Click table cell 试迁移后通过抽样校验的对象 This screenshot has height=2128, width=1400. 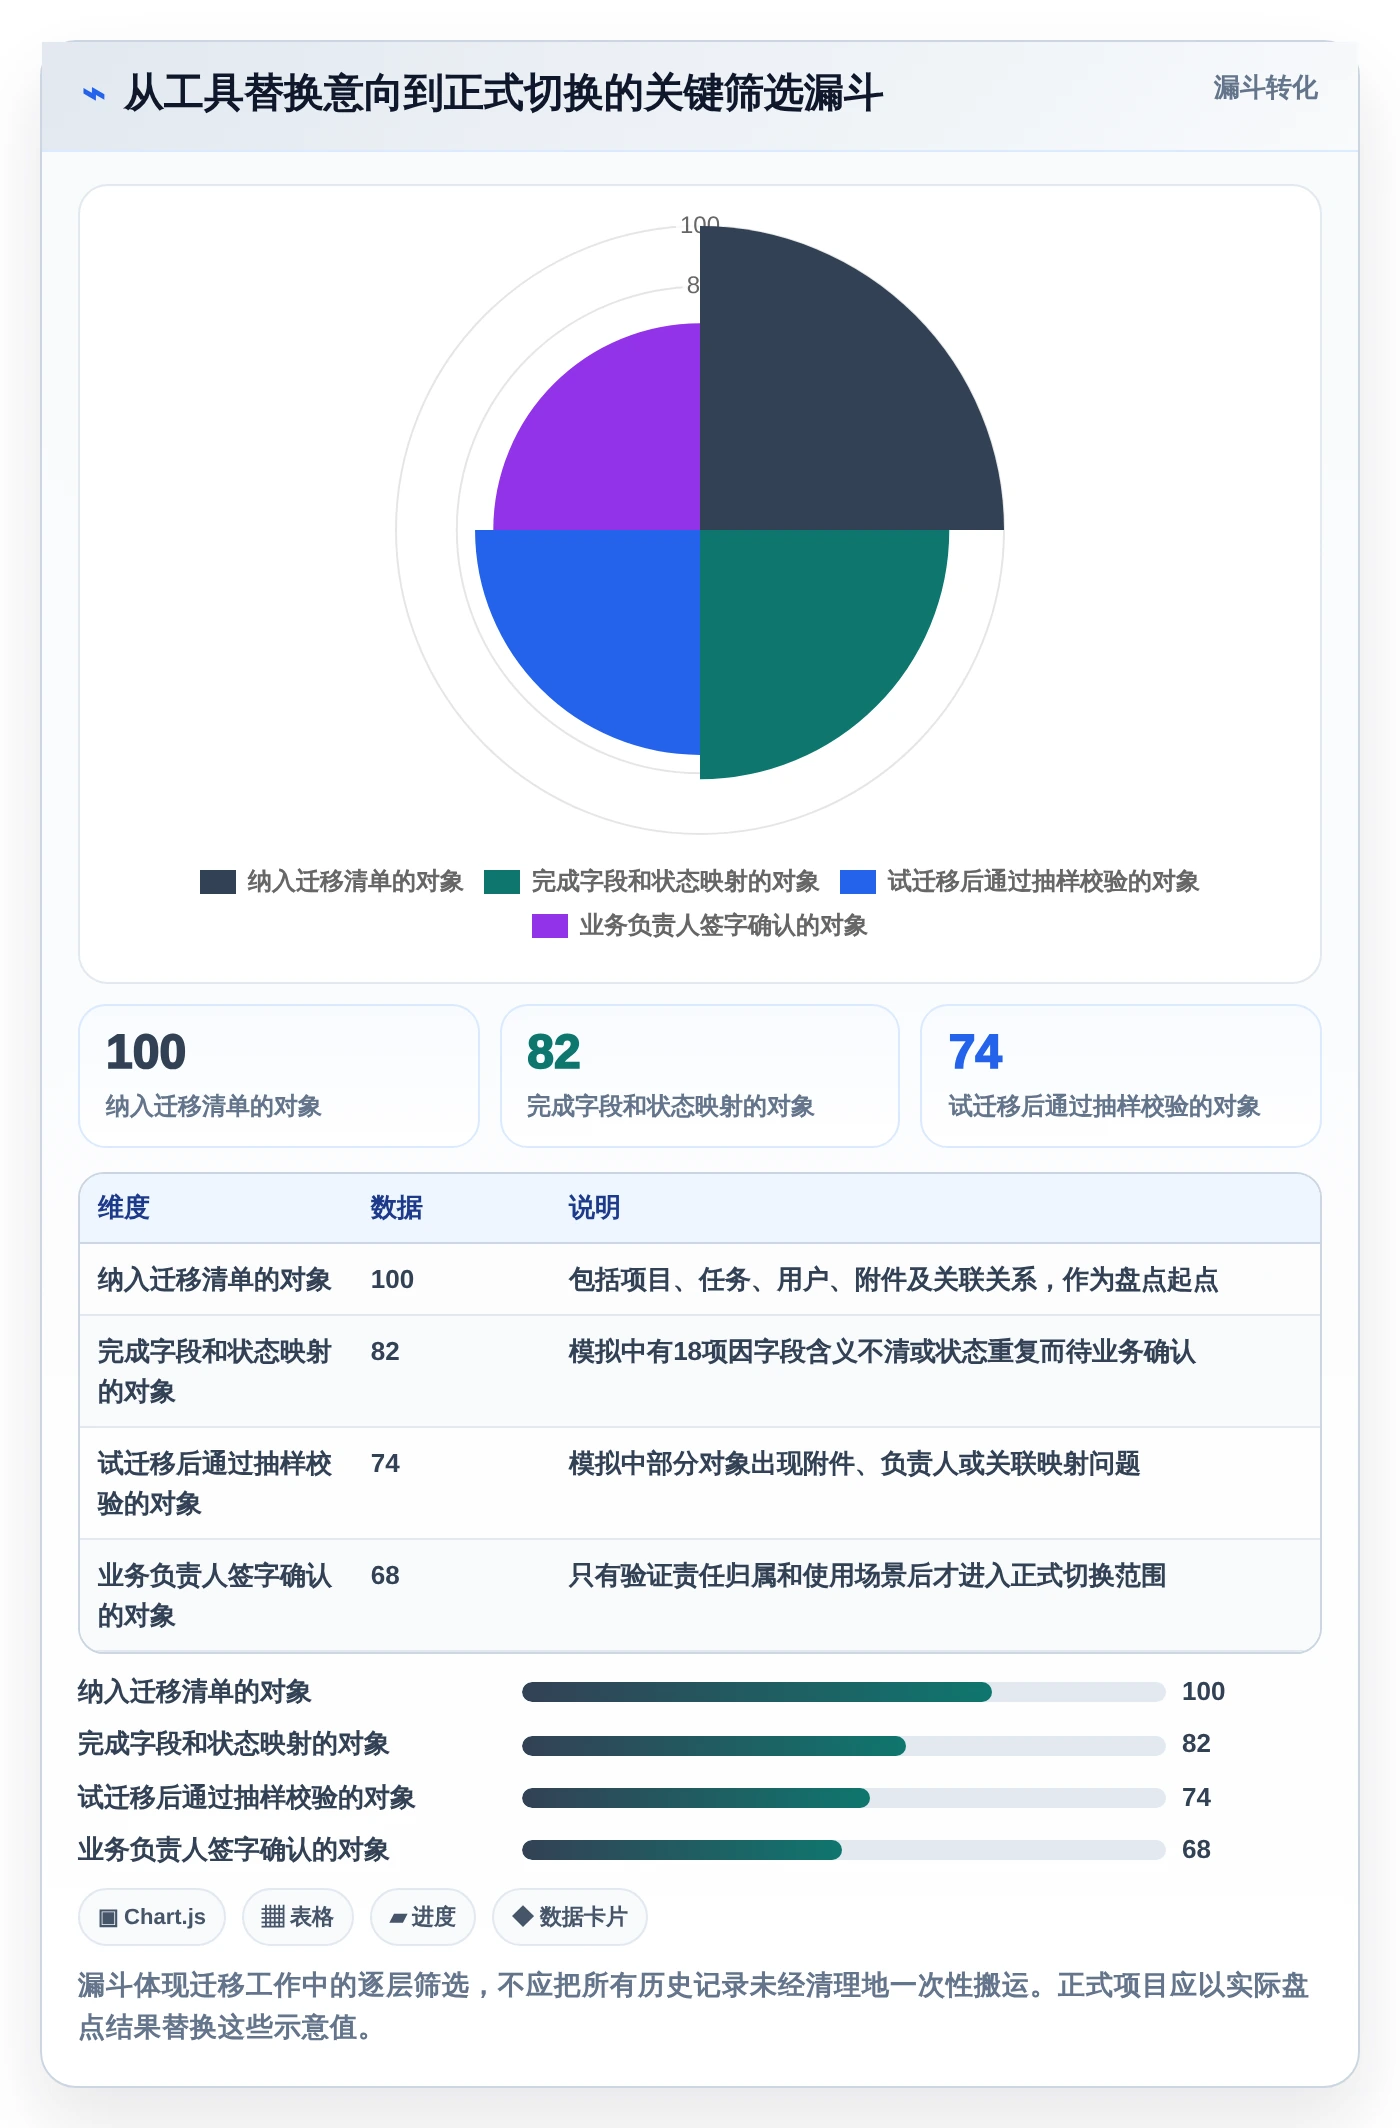(x=214, y=1483)
